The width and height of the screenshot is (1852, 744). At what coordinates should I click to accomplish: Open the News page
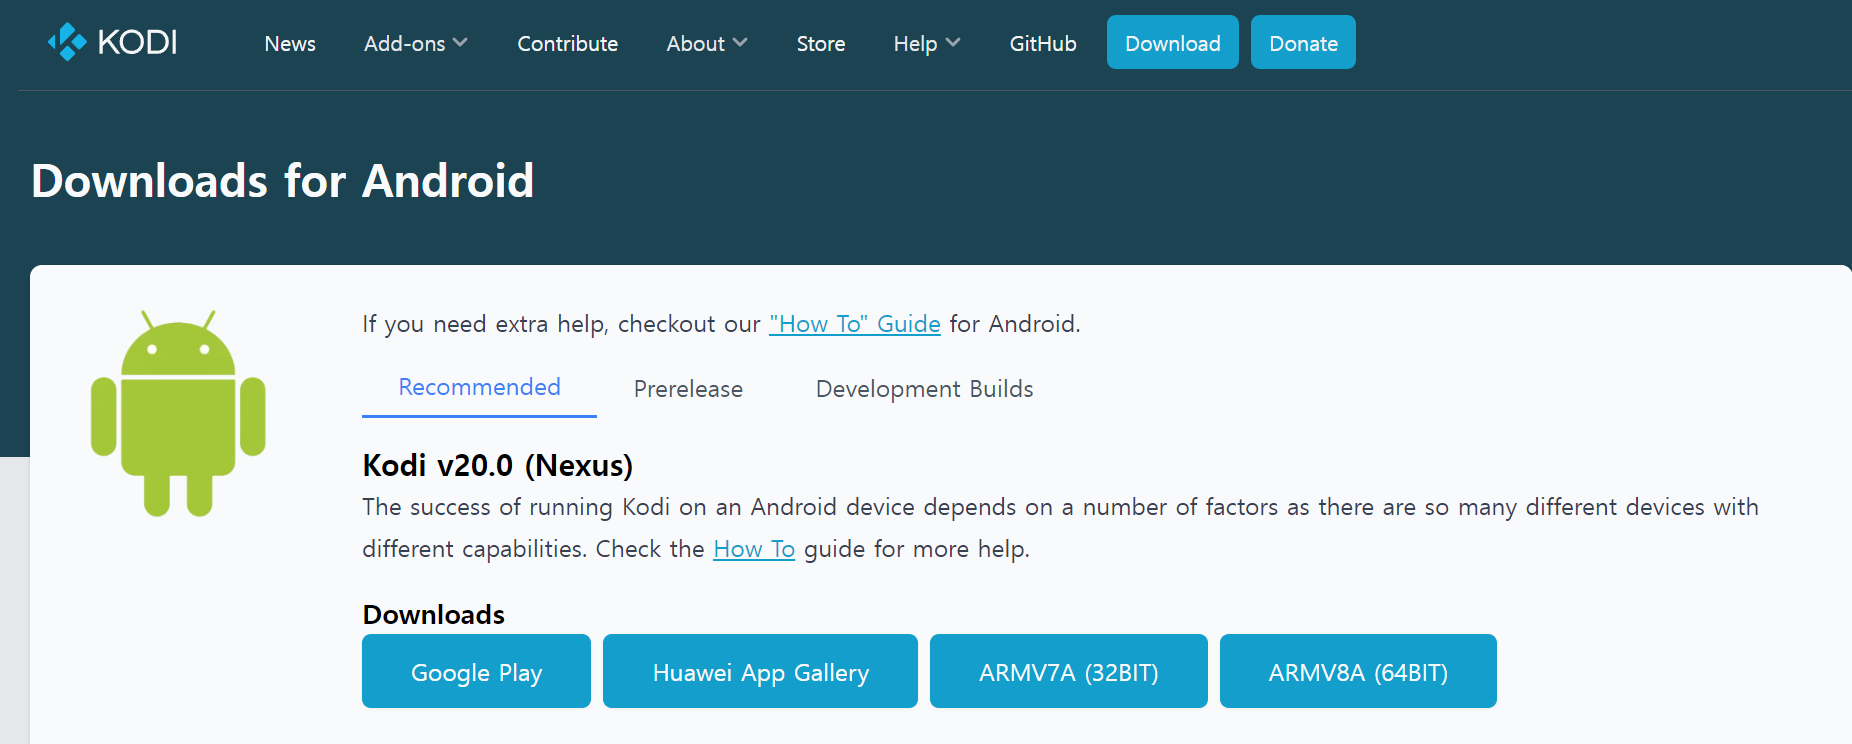pyautogui.click(x=290, y=44)
